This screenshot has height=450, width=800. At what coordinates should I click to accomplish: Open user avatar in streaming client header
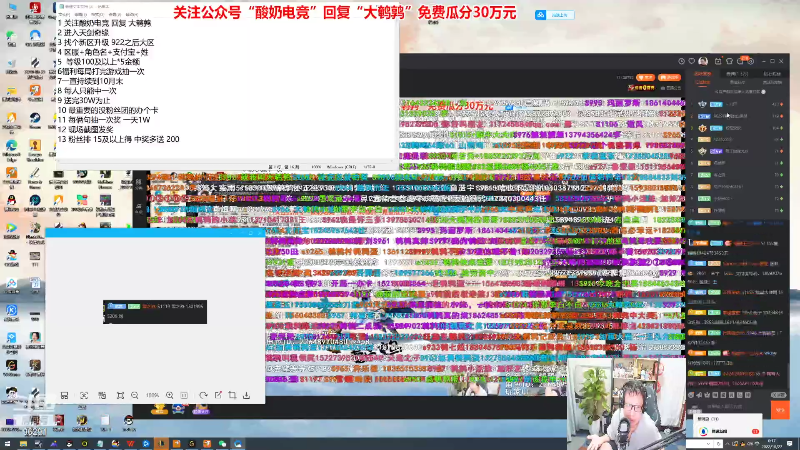703,61
